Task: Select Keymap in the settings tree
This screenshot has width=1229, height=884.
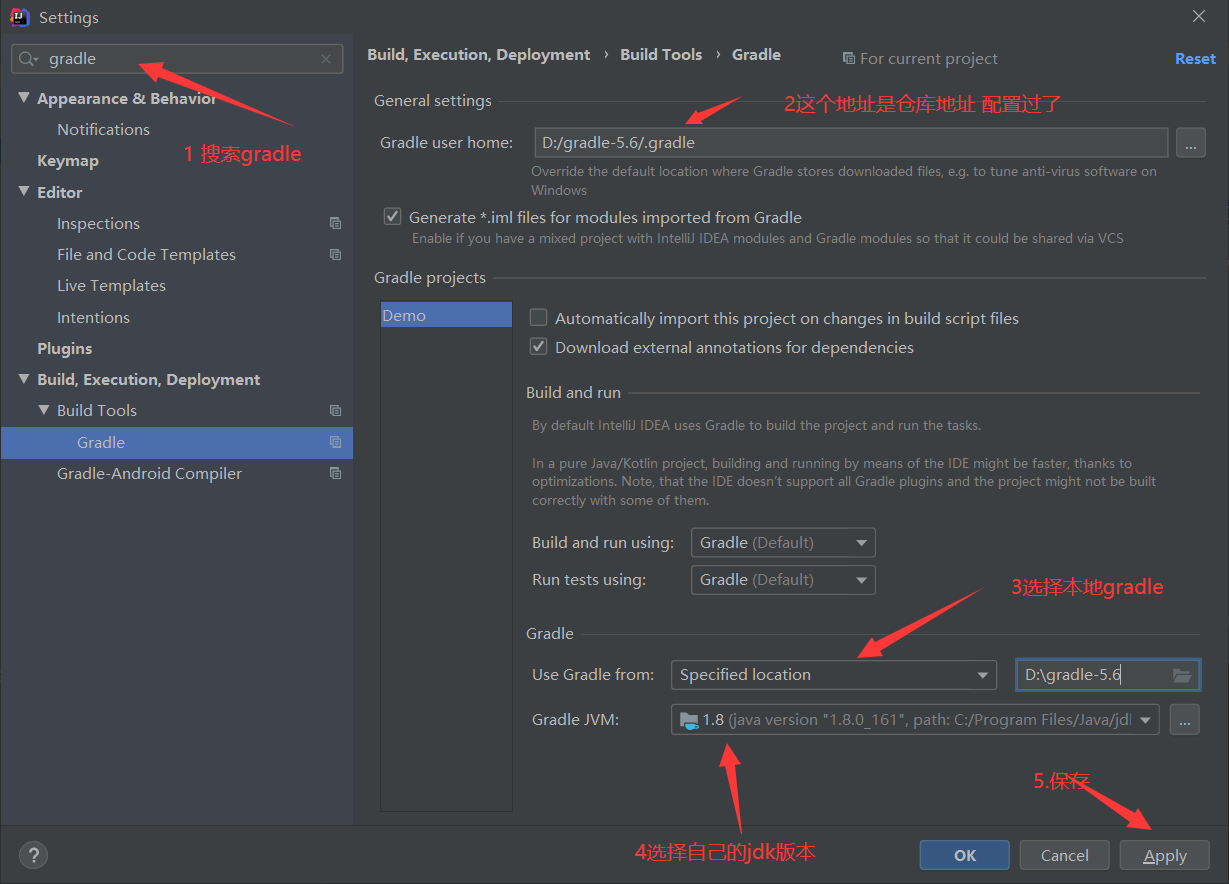Action: tap(68, 161)
